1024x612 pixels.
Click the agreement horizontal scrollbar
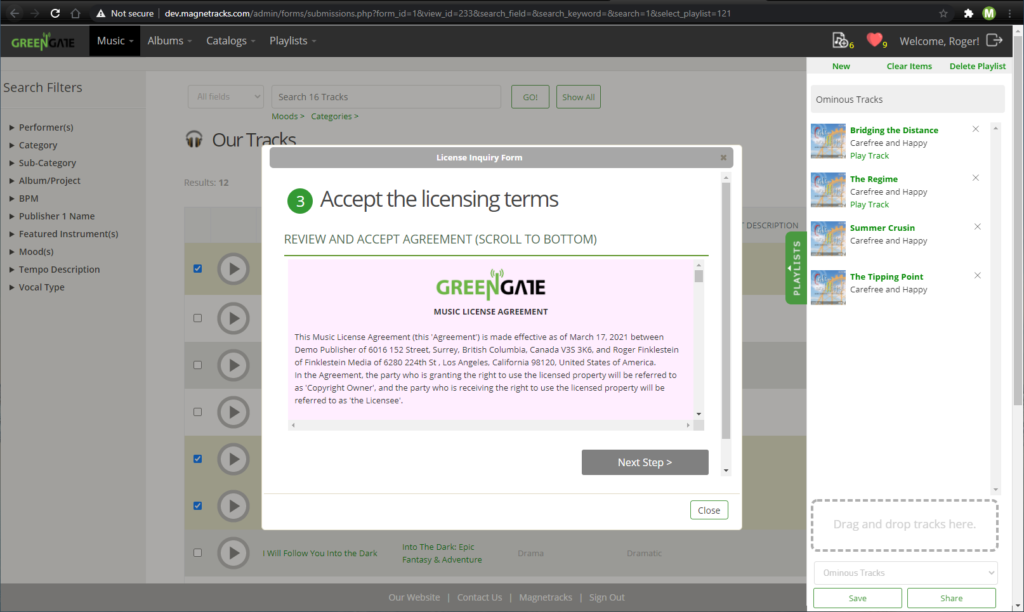(490, 425)
